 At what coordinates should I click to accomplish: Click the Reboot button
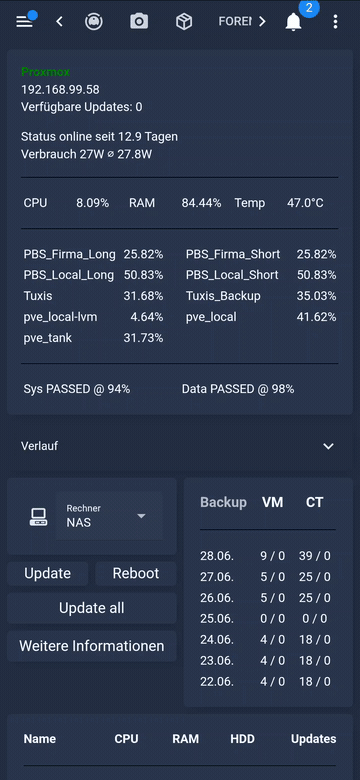136,574
